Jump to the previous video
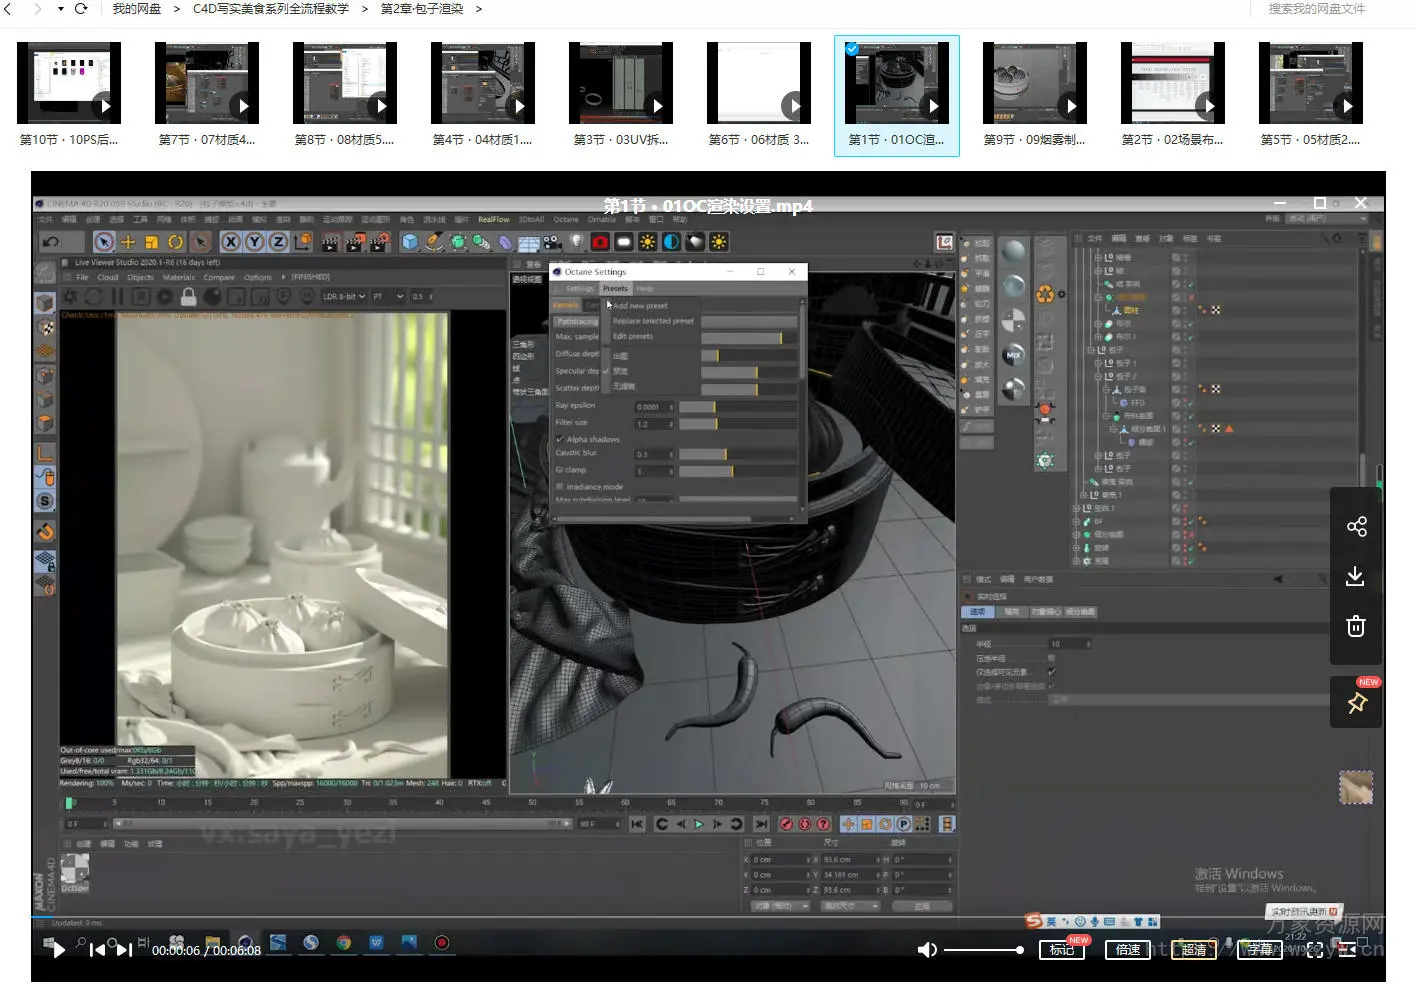This screenshot has width=1416, height=984. 97,950
